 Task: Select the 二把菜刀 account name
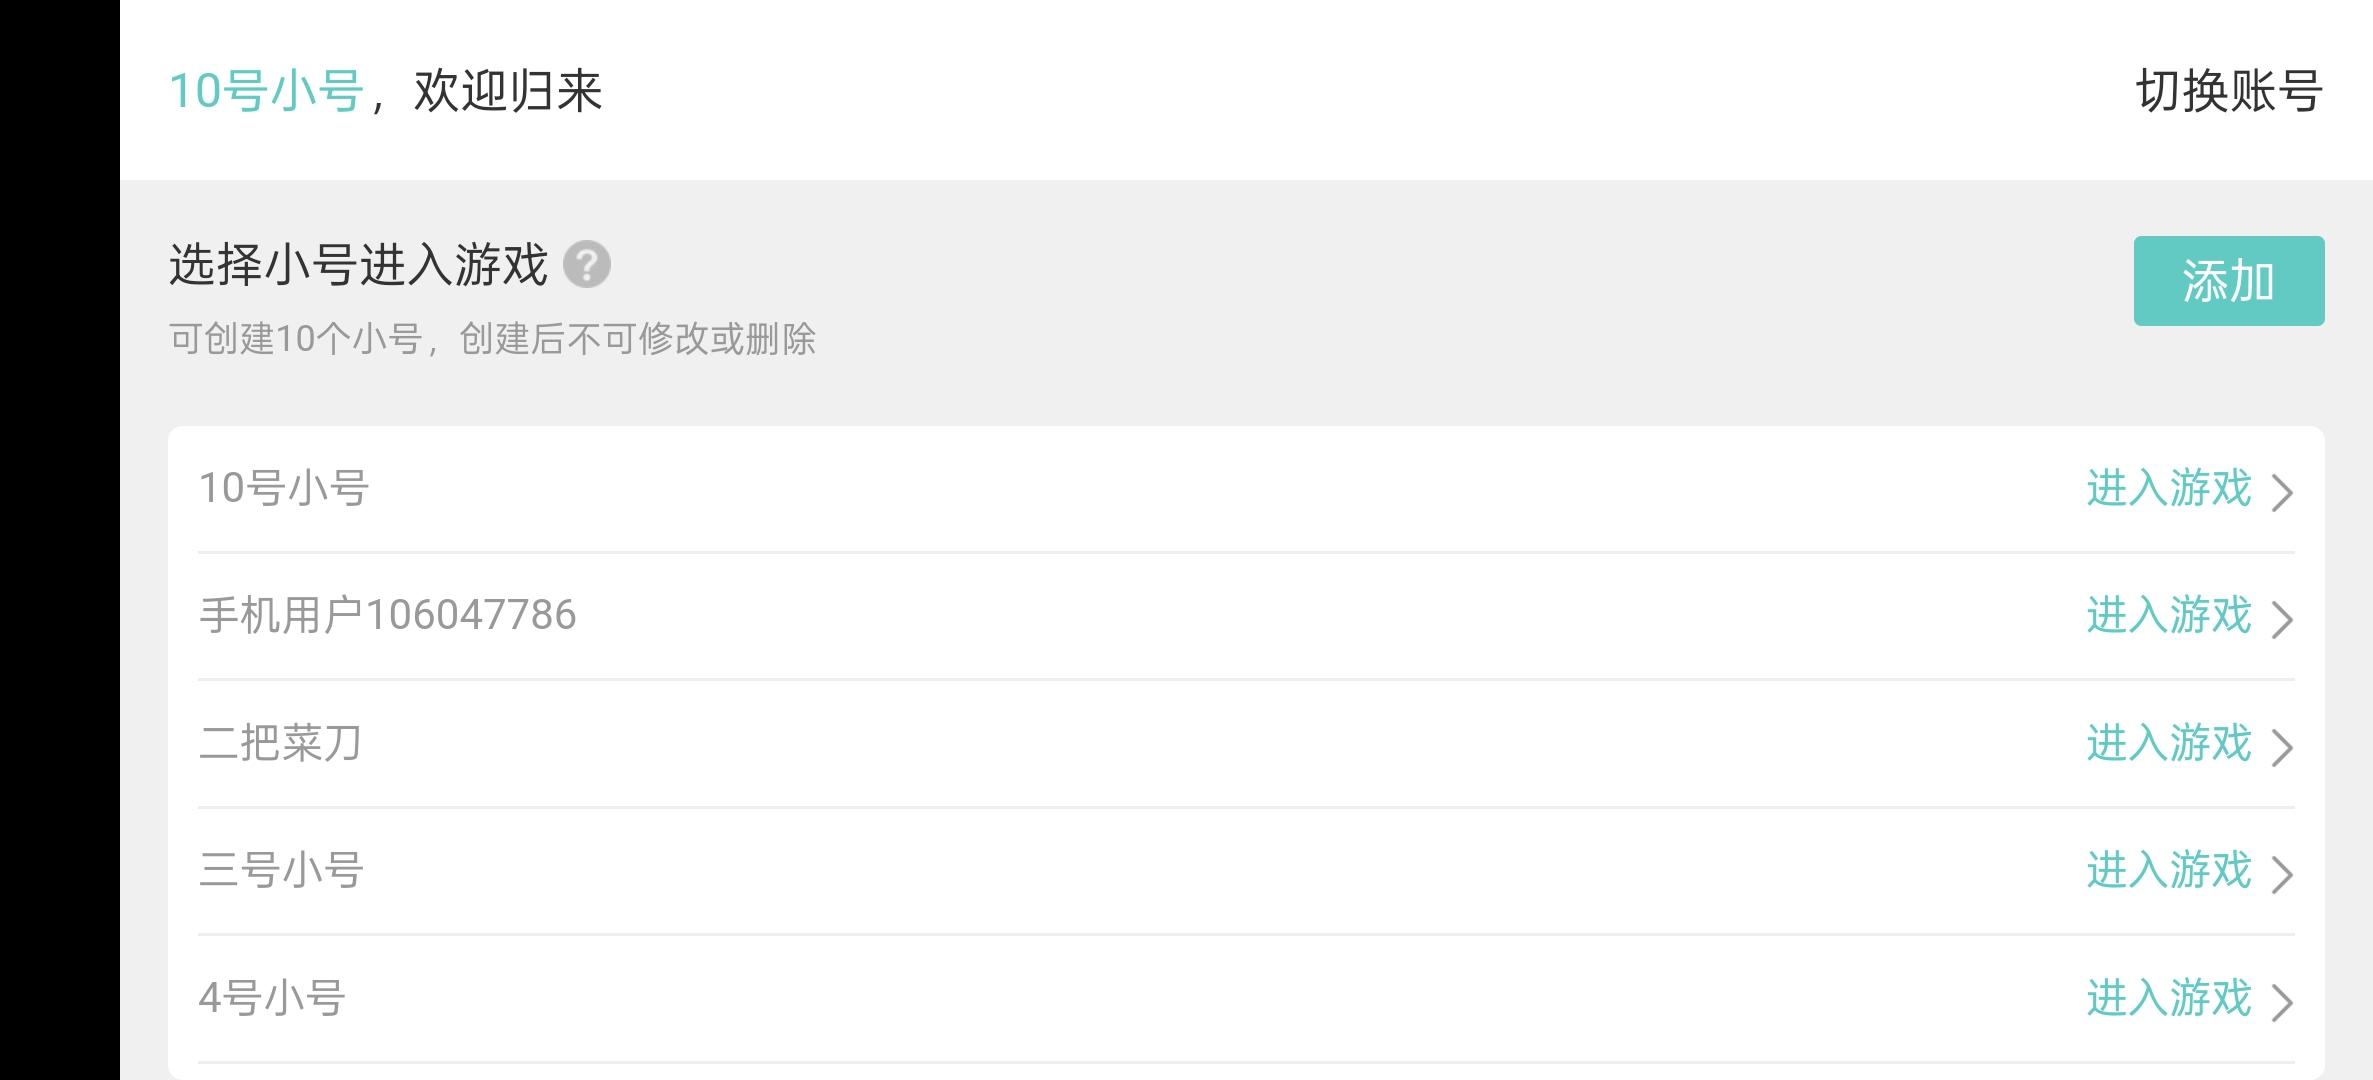tap(280, 743)
